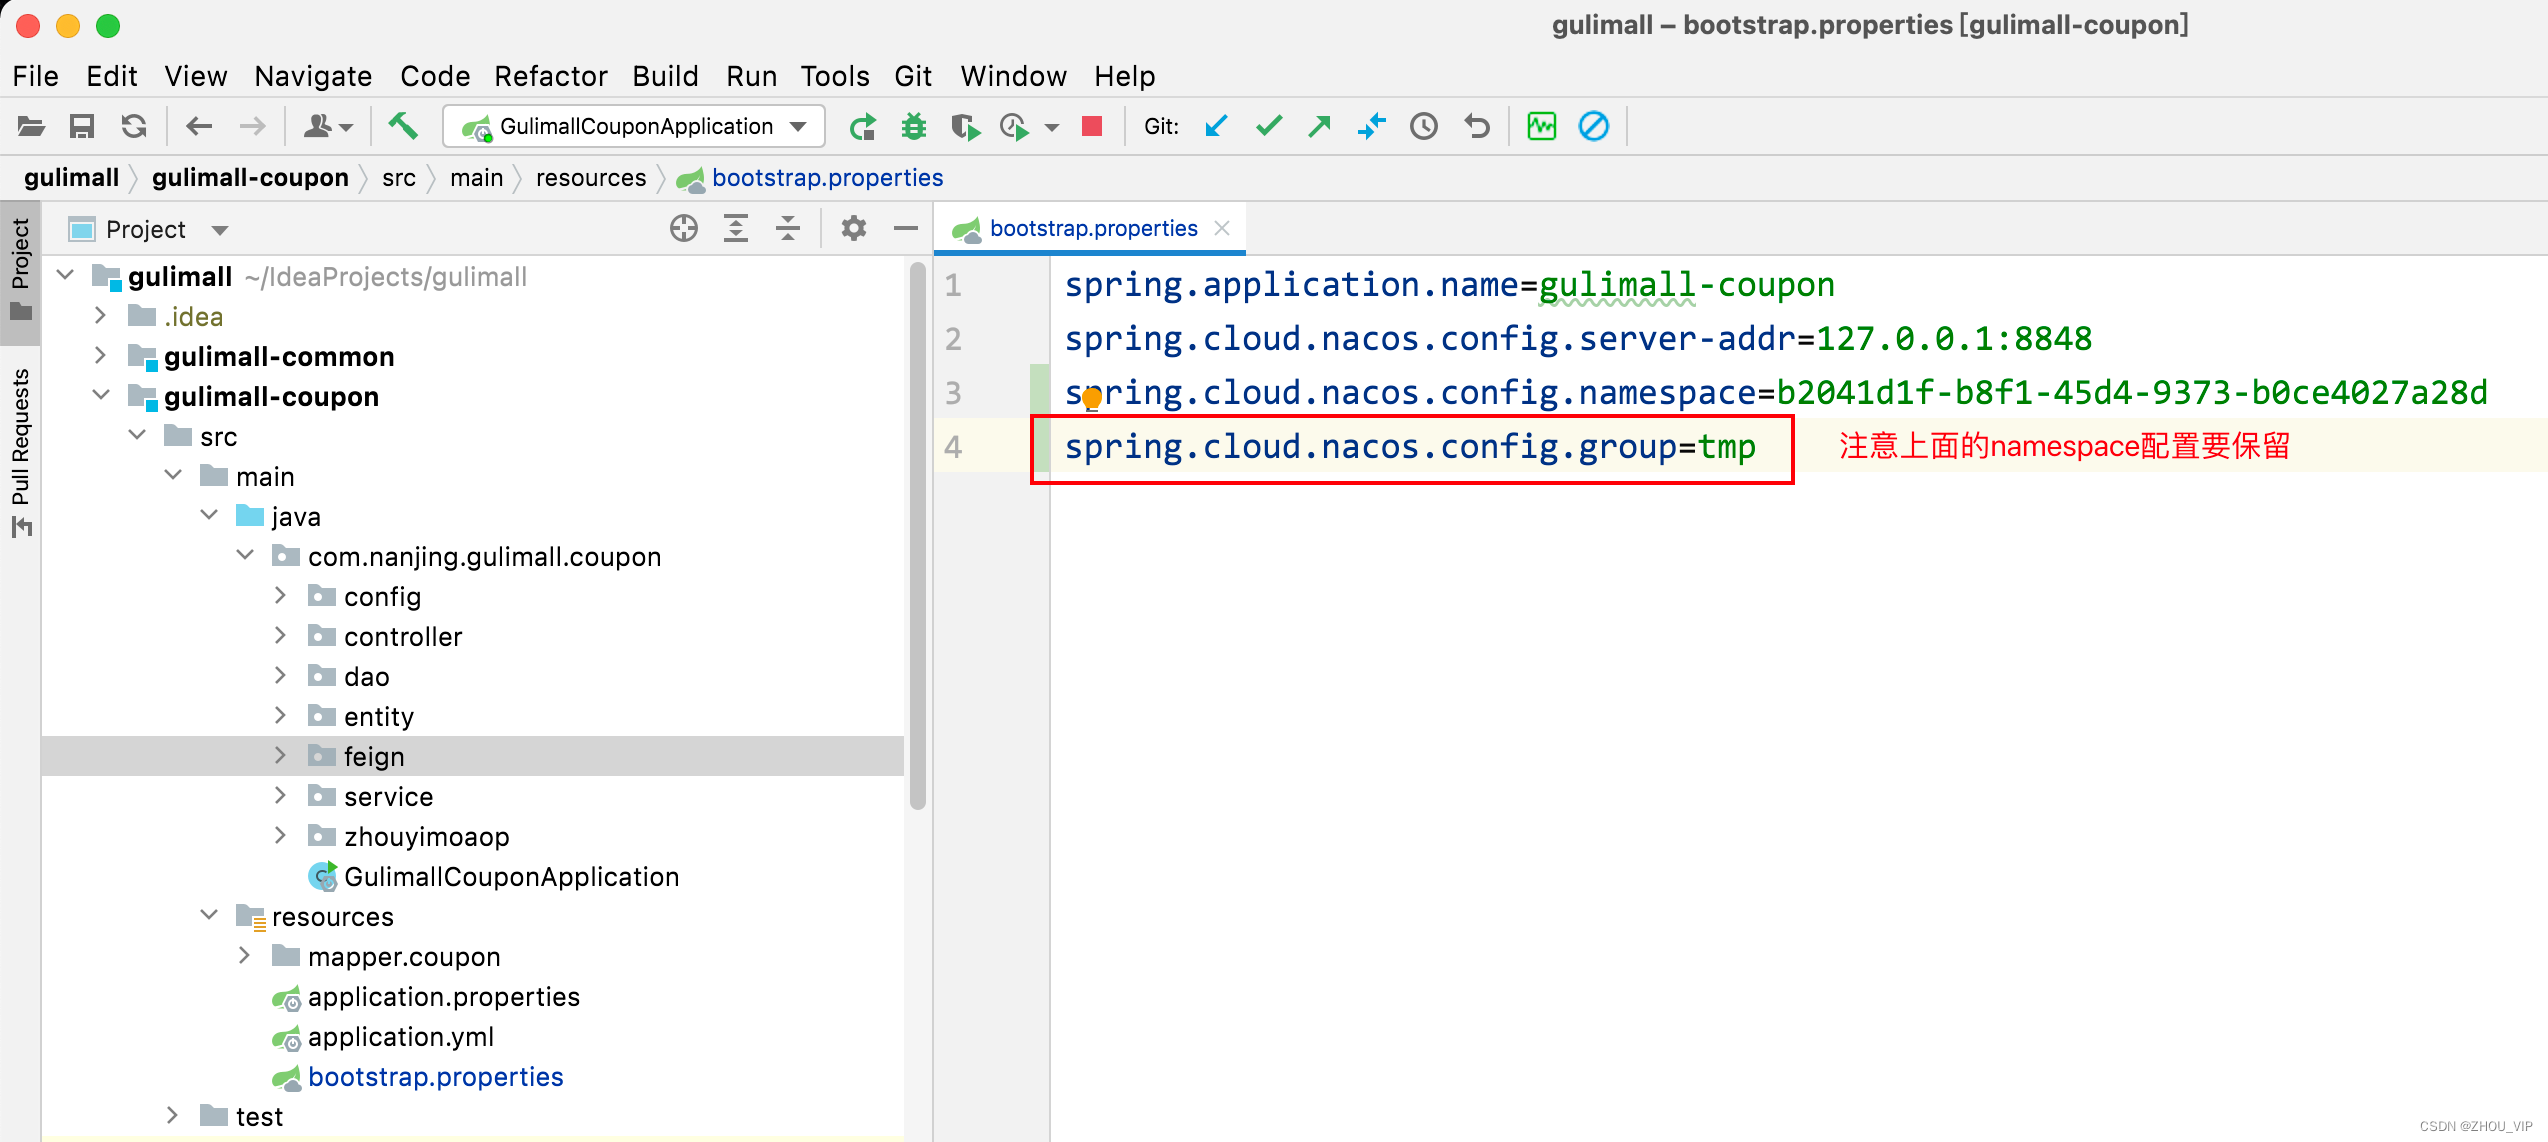Click Git update project arrow icon
The width and height of the screenshot is (2548, 1142).
1216,126
